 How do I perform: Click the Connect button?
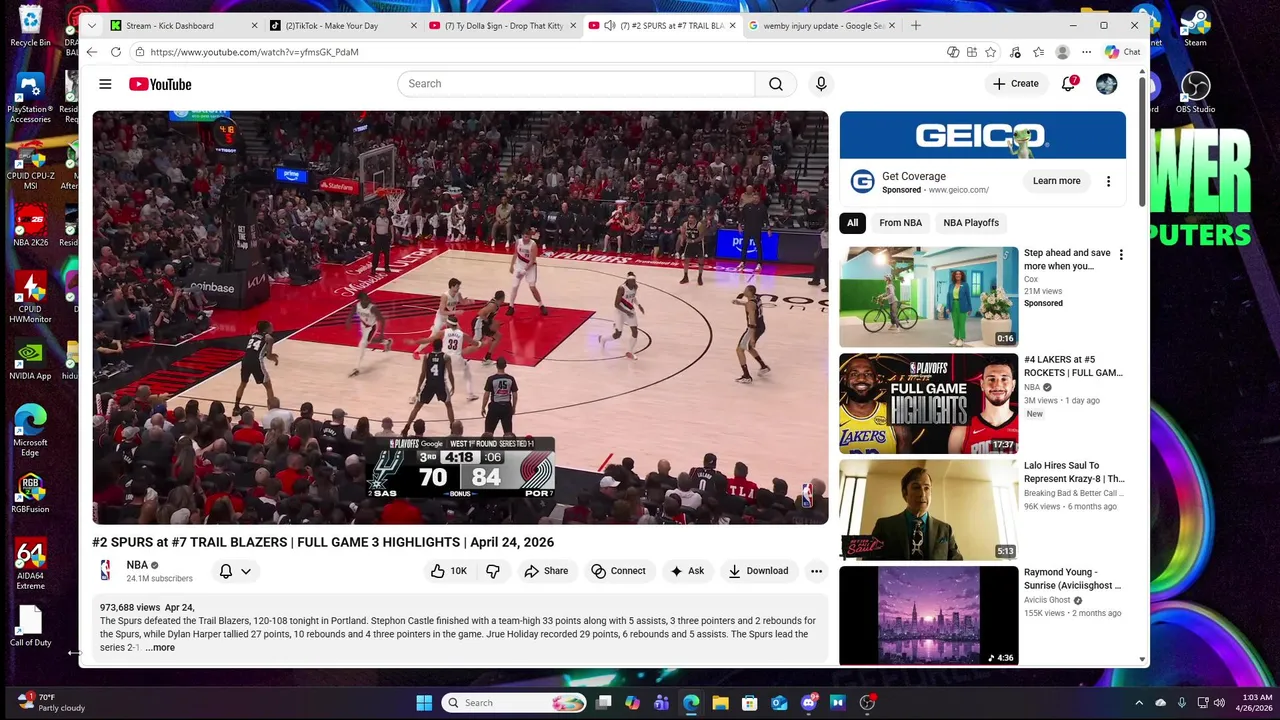pyautogui.click(x=618, y=571)
